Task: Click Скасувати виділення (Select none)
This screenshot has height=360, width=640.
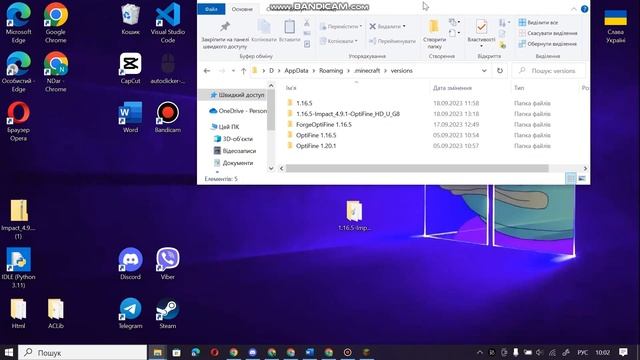Action: click(x=548, y=33)
